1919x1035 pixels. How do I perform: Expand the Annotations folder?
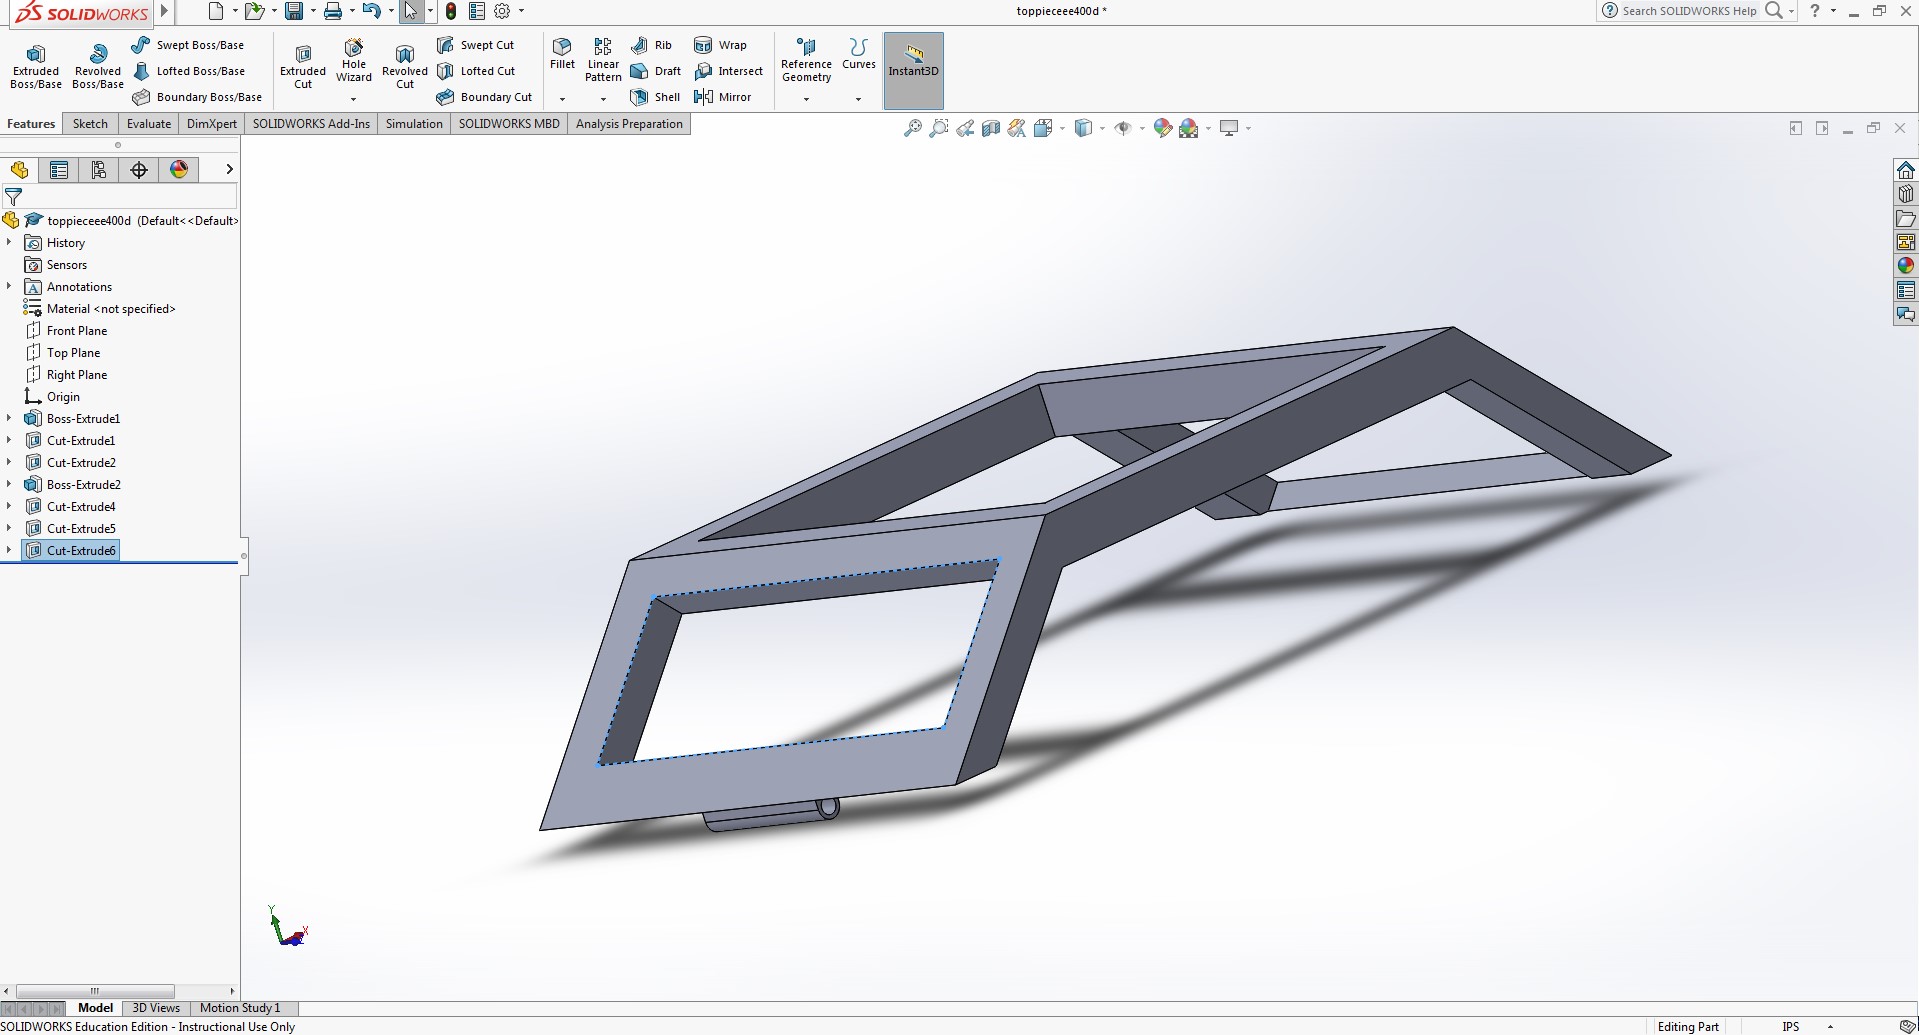9,286
